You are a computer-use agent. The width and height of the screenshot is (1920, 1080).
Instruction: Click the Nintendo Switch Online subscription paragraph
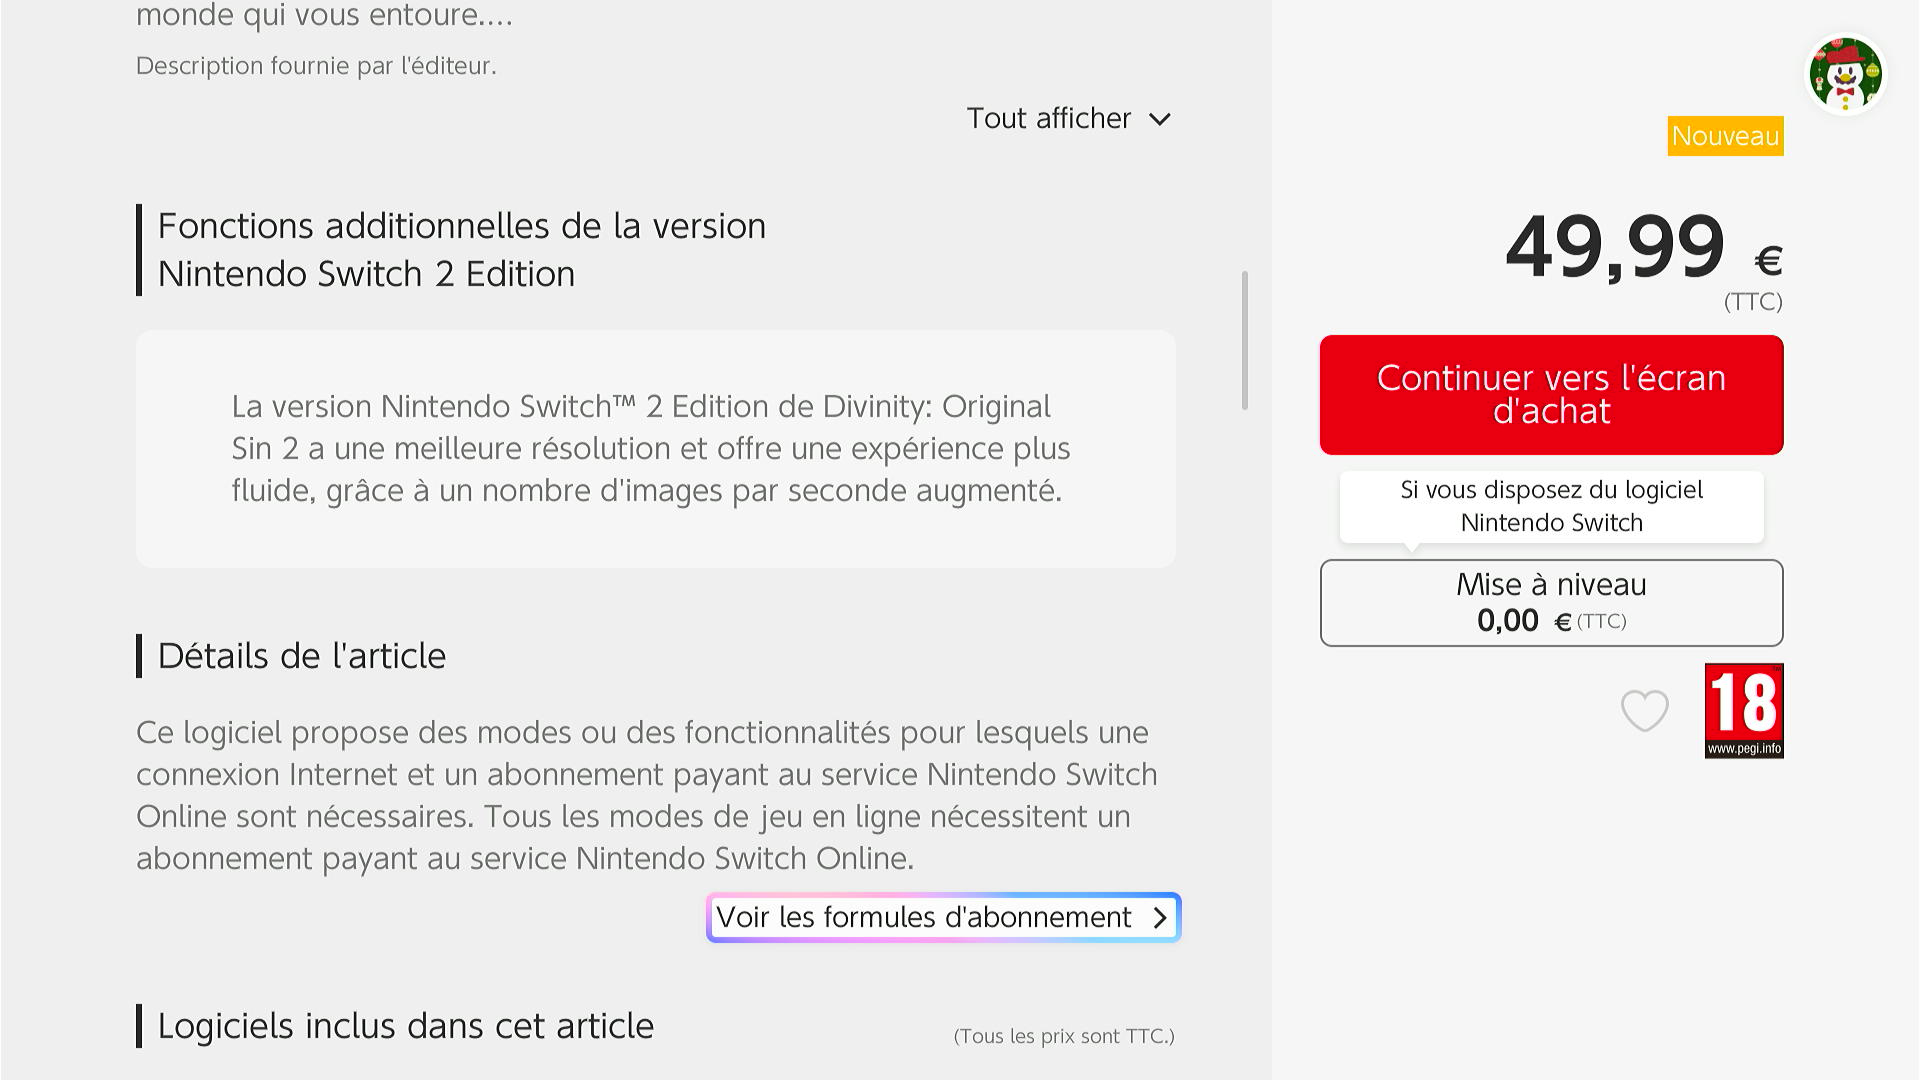click(x=646, y=795)
